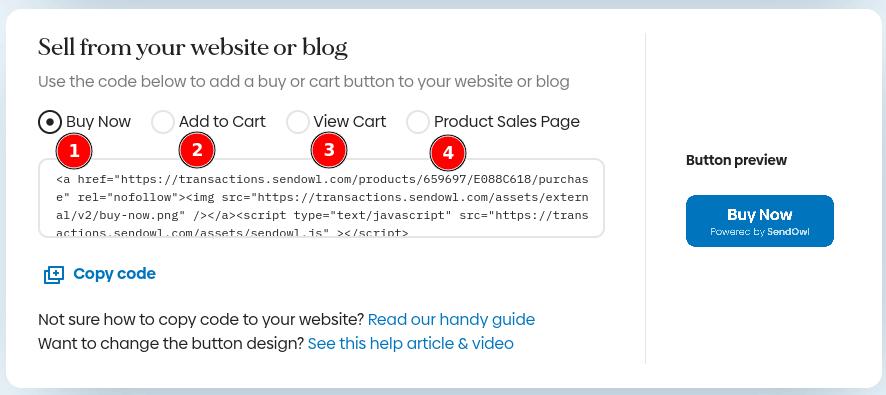Click the red circle labeled 3
This screenshot has width=886, height=395.
329,150
